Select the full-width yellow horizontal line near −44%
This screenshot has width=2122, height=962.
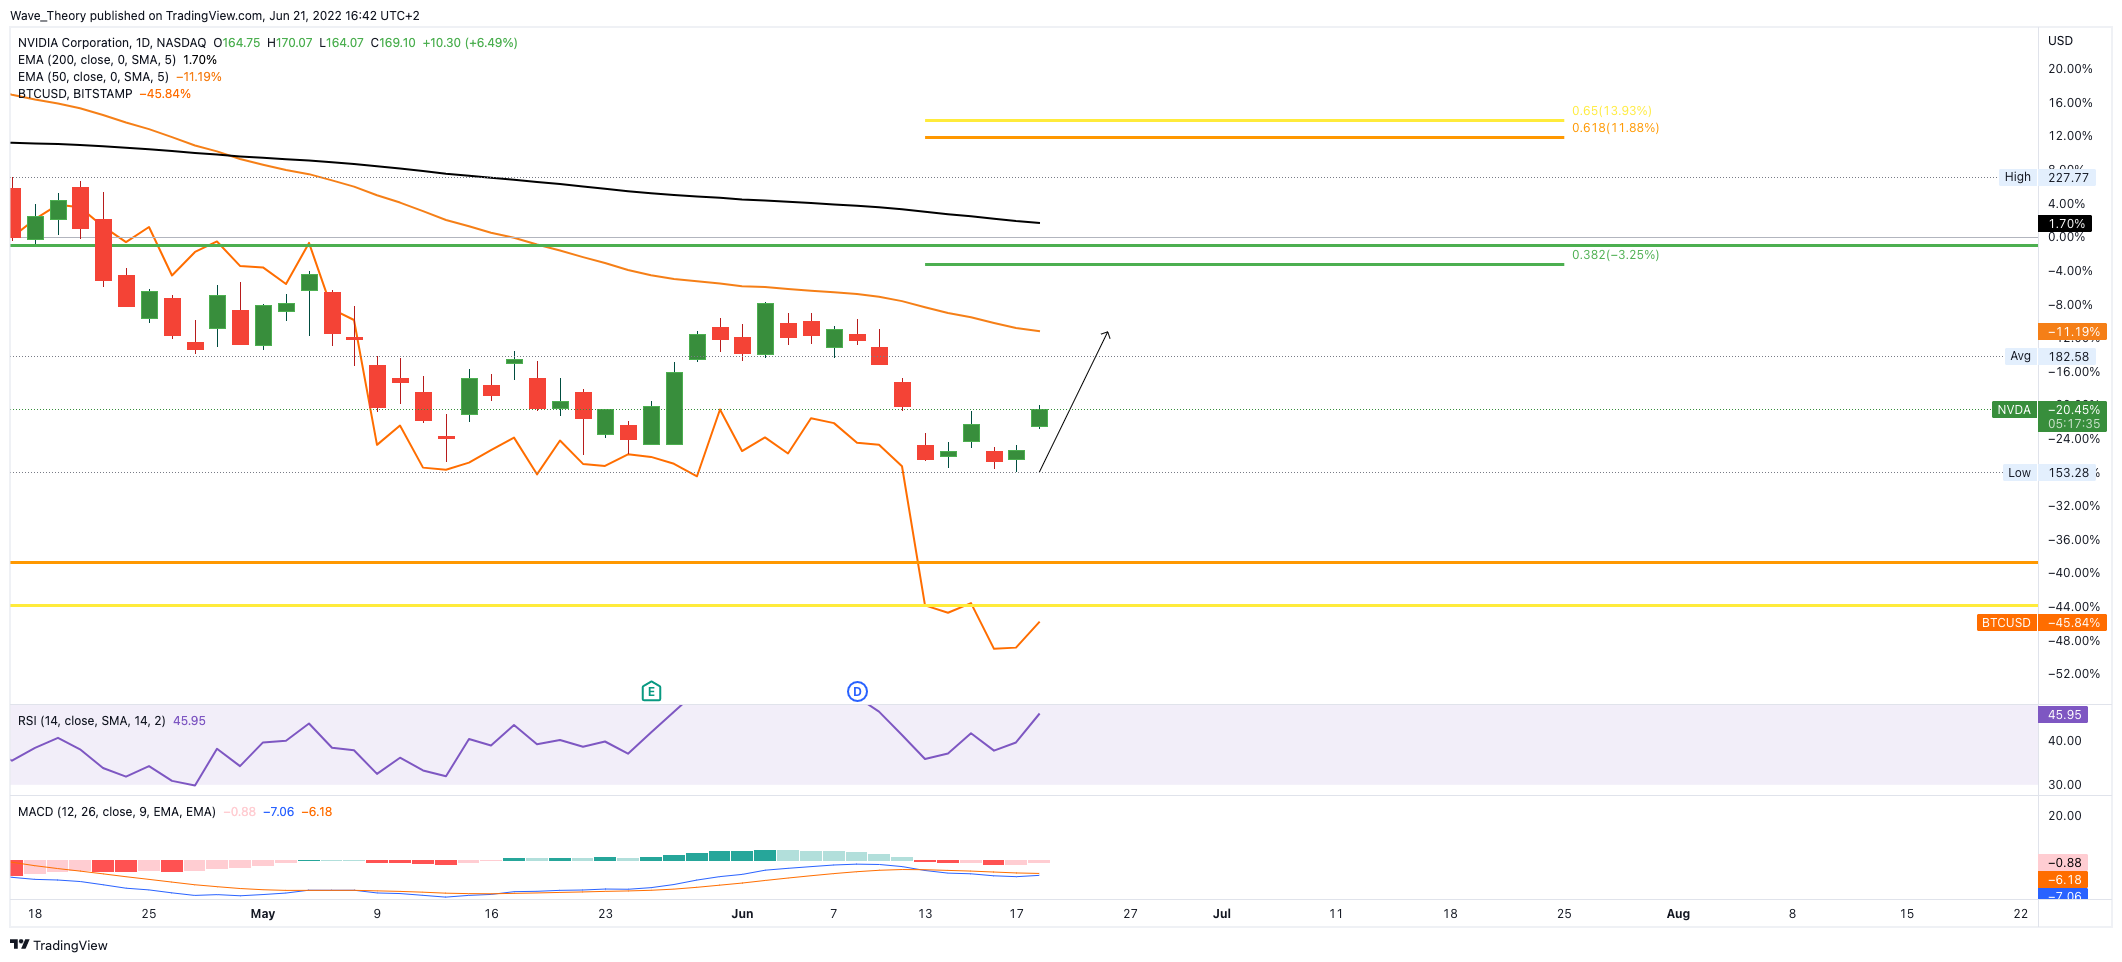[1024, 606]
